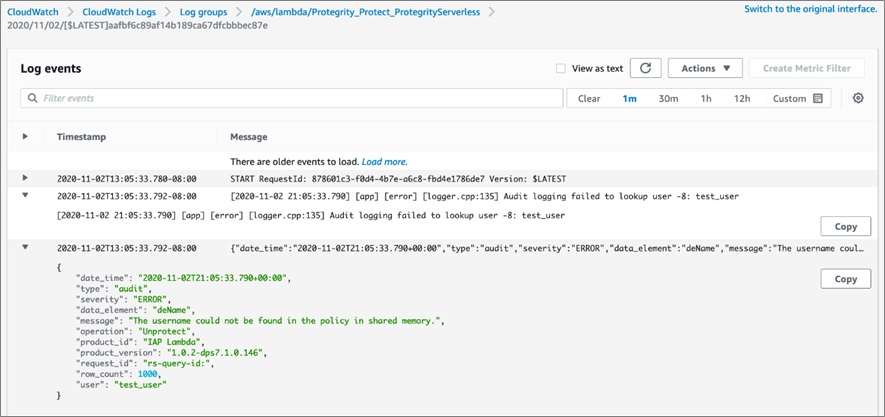Open the Custom time range calendar icon
Image resolution: width=885 pixels, height=417 pixels.
point(817,98)
